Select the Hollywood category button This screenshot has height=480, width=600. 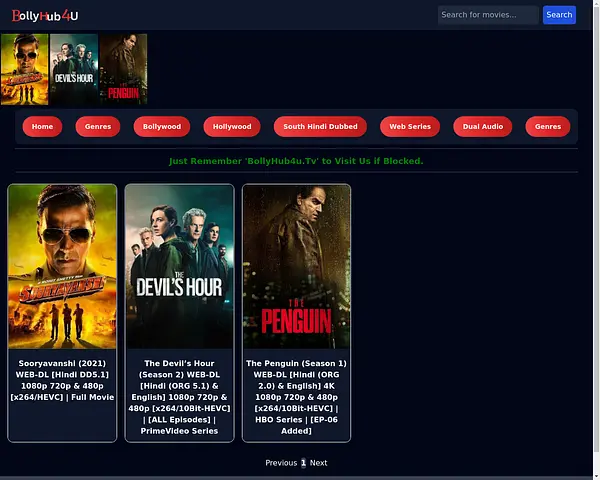tap(232, 127)
